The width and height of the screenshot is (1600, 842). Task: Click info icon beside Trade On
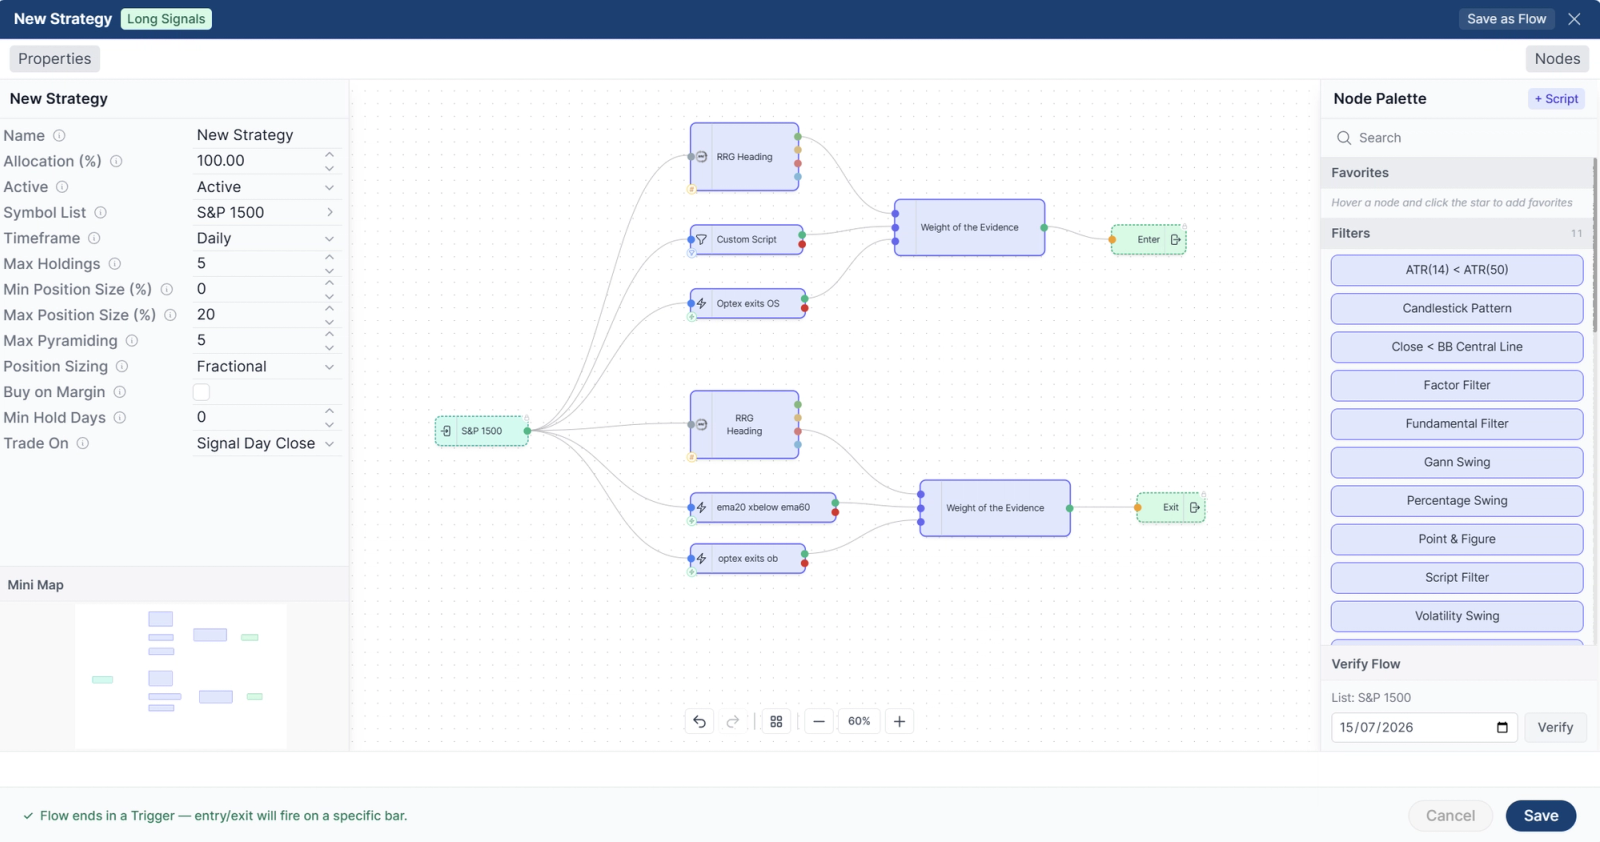(83, 443)
